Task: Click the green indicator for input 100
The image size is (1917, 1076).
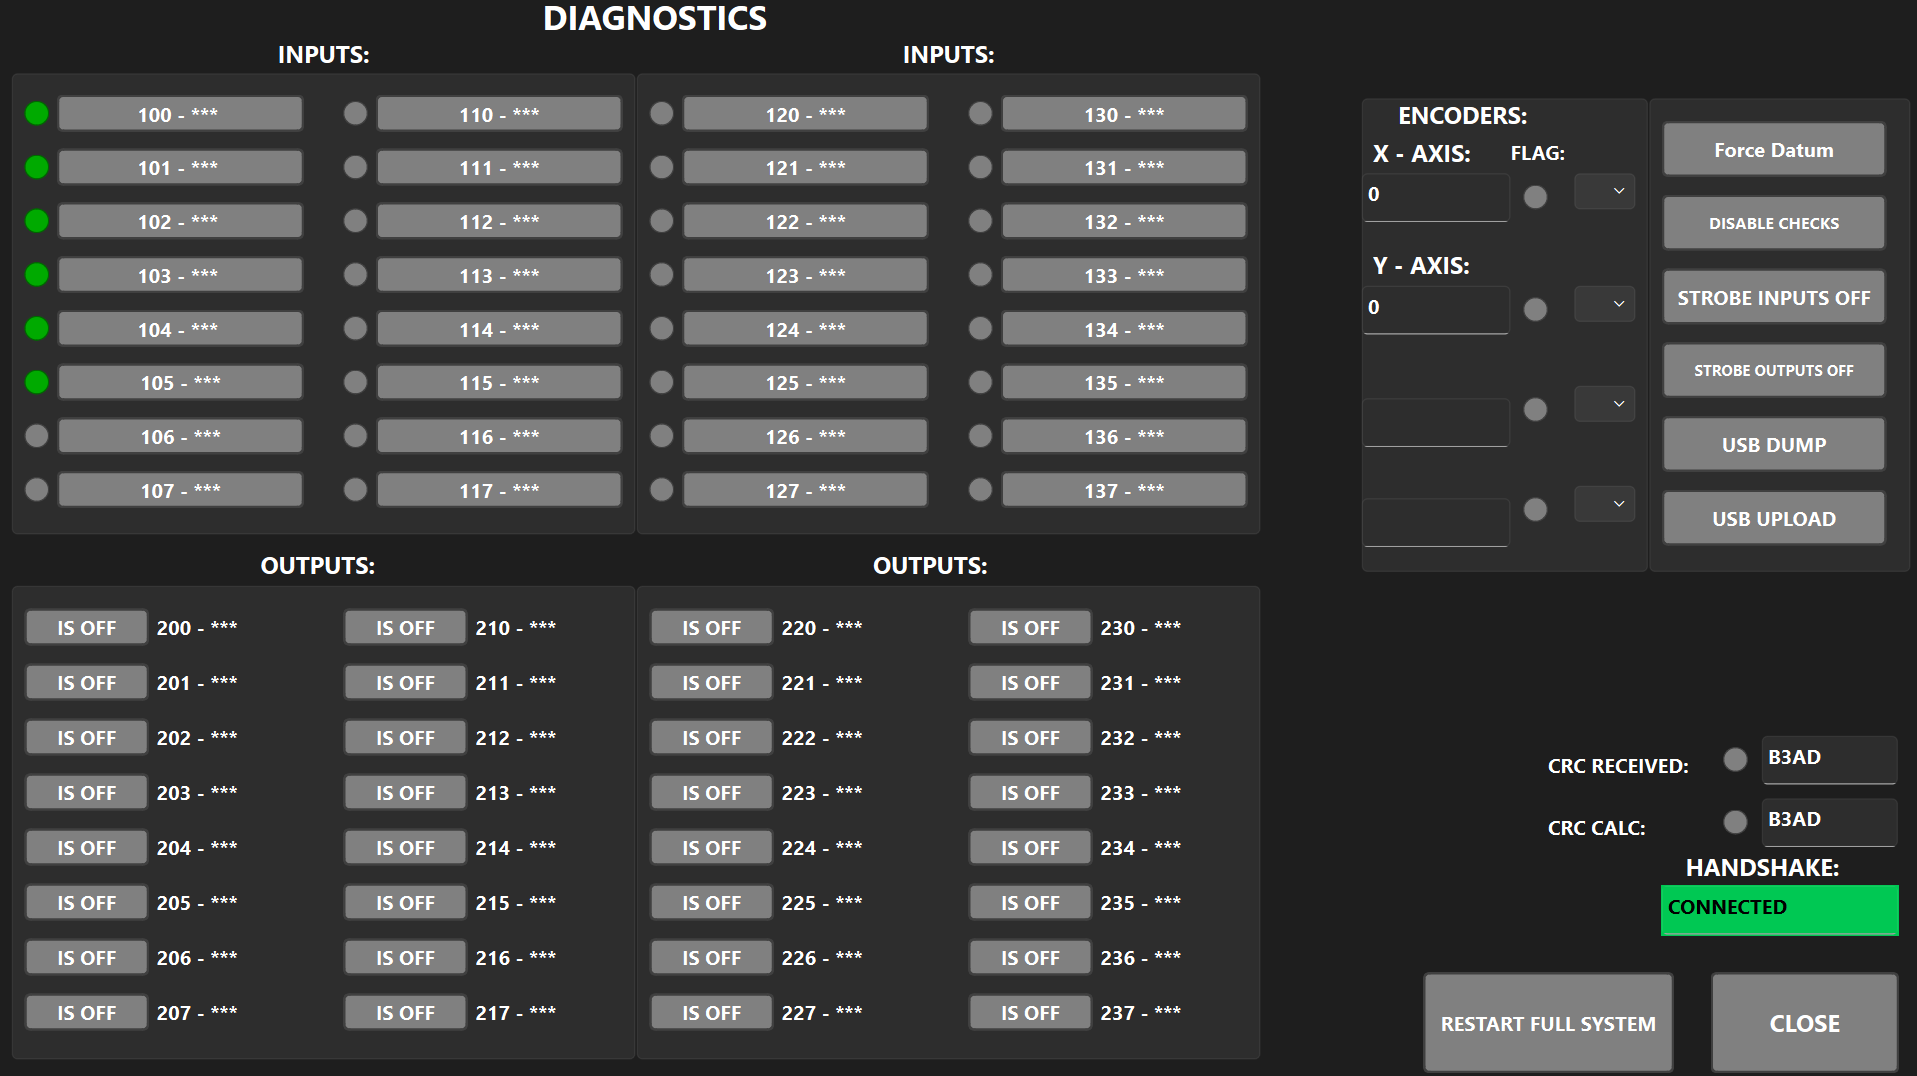Action: [37, 114]
